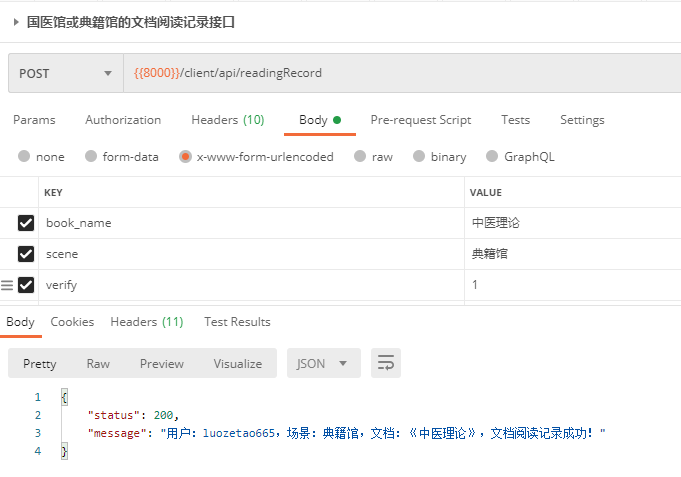This screenshot has height=477, width=681.
Task: Show response in Raw view
Action: 98,363
